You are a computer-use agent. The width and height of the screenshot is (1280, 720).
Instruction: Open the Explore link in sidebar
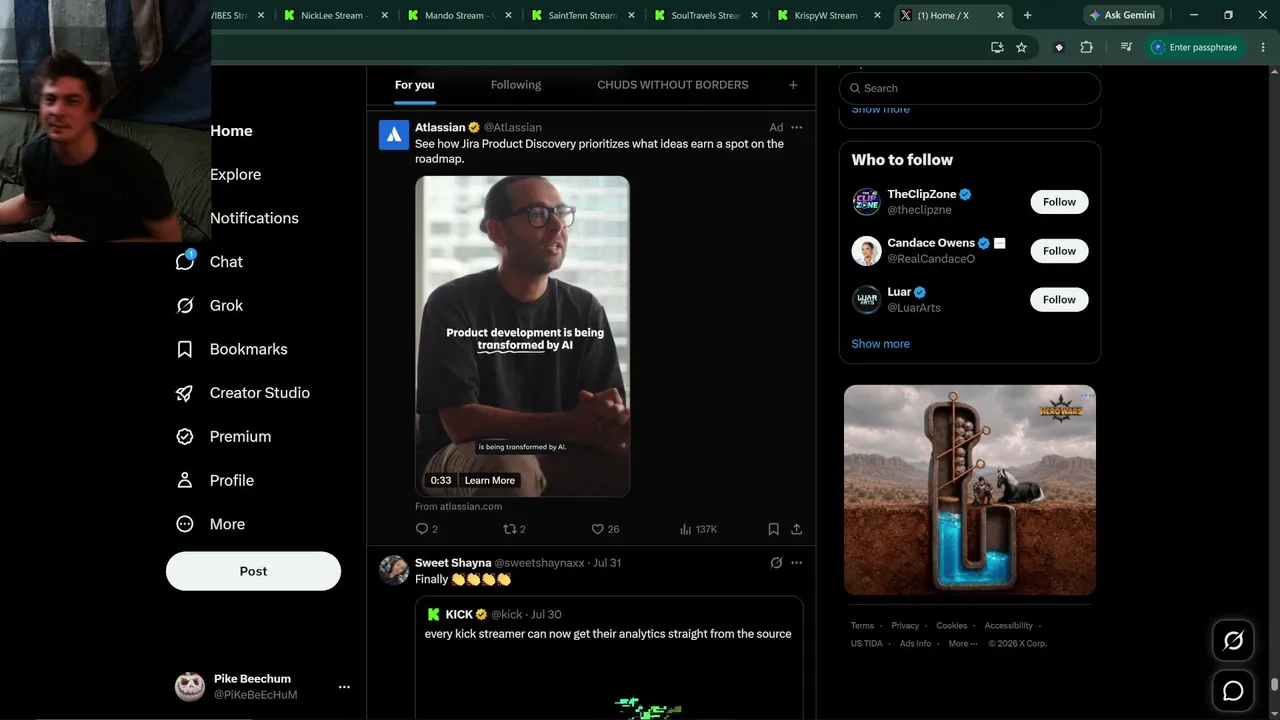[x=235, y=174]
